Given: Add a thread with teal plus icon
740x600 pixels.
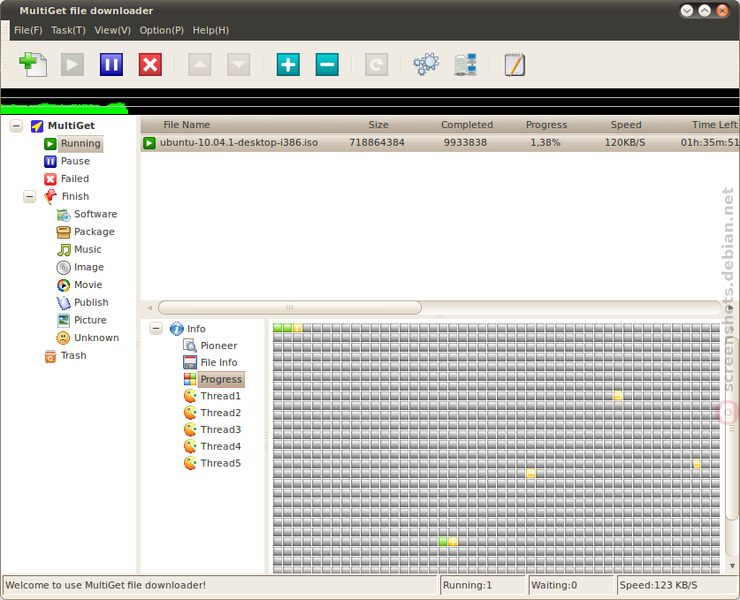Looking at the screenshot, I should click(x=288, y=64).
